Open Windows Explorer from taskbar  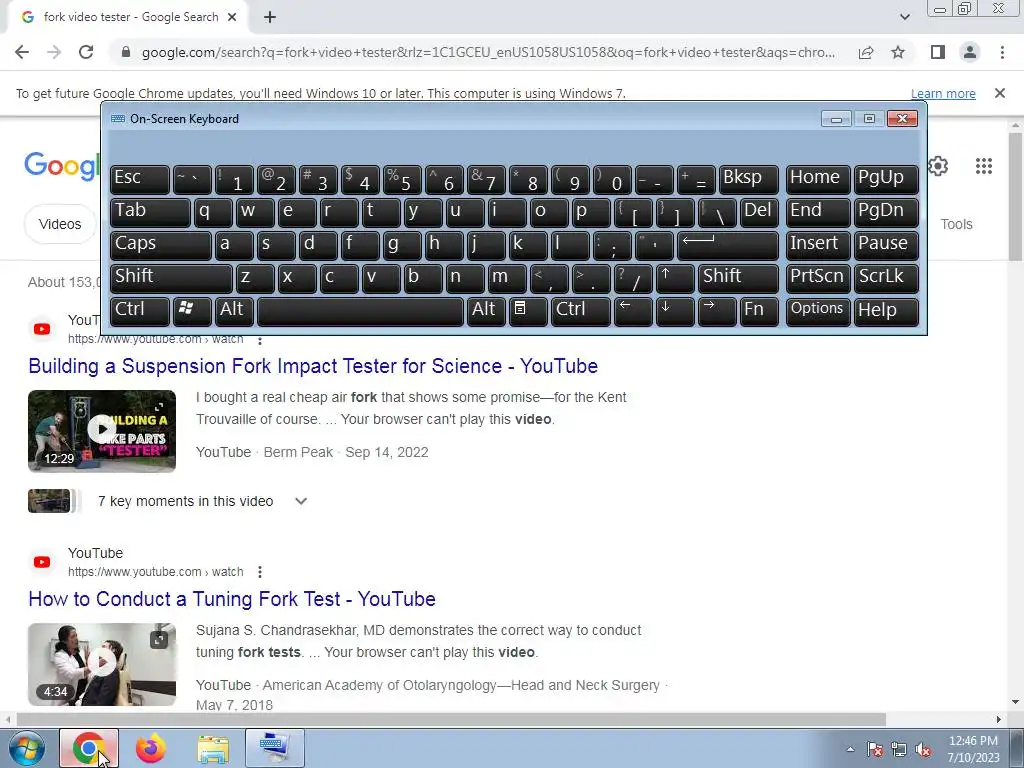point(213,748)
